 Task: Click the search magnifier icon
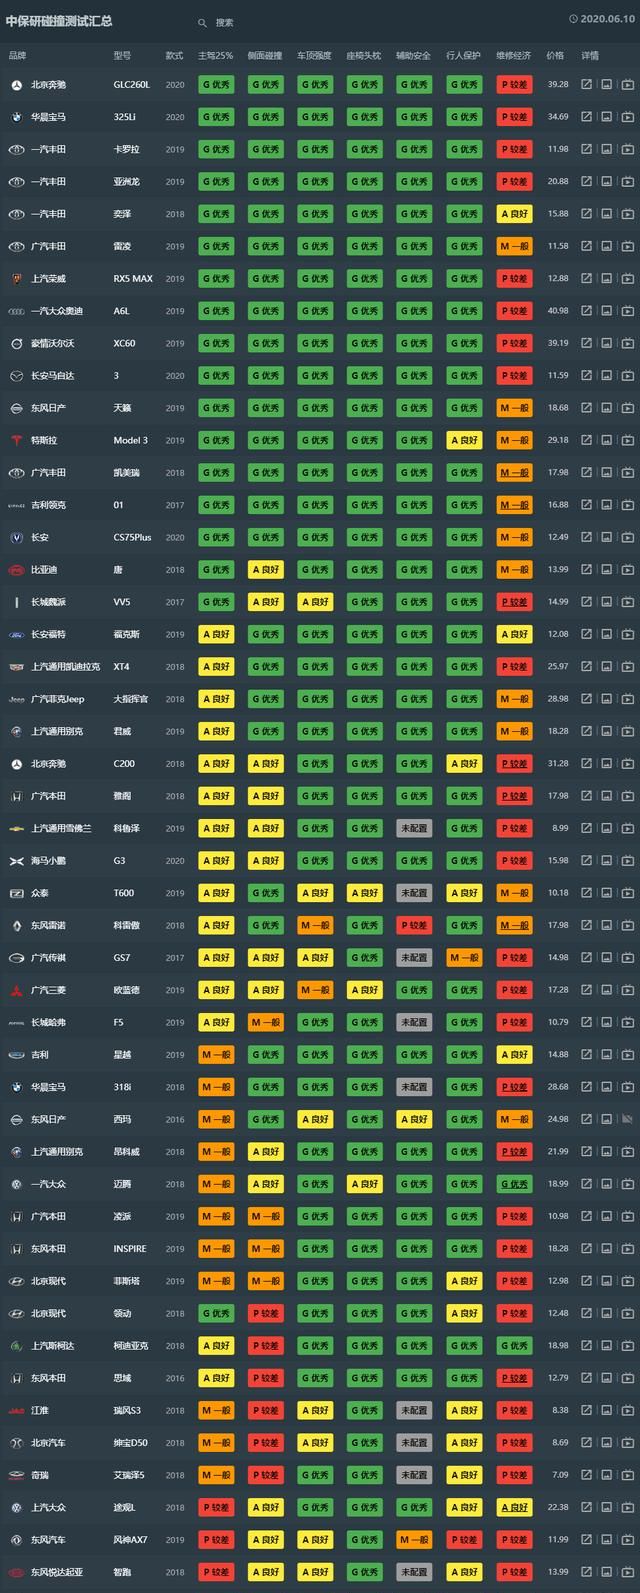coord(202,22)
